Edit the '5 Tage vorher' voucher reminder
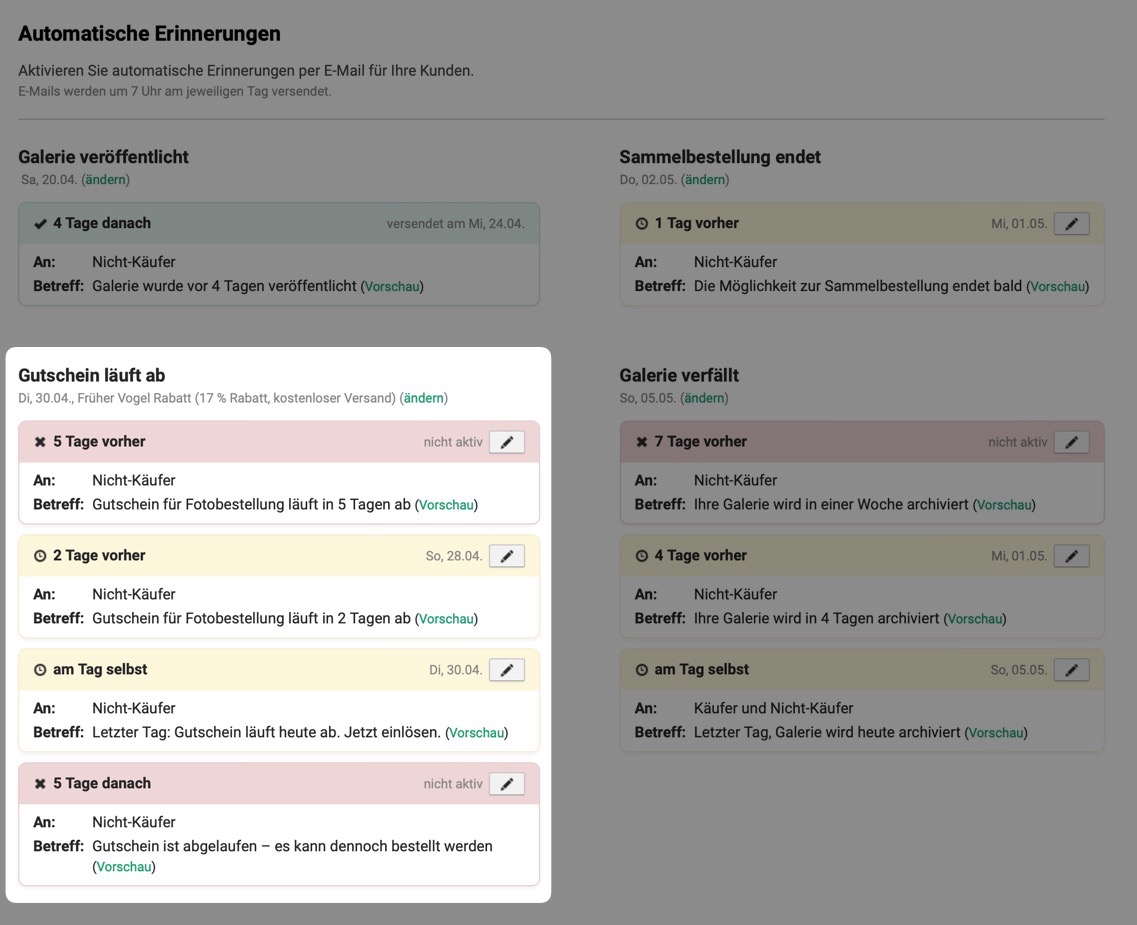The image size is (1137, 925). tap(506, 442)
